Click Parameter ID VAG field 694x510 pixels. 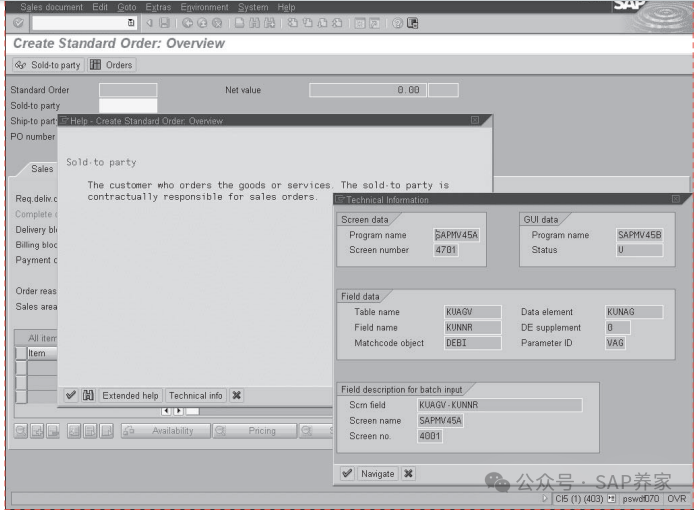pos(615,343)
